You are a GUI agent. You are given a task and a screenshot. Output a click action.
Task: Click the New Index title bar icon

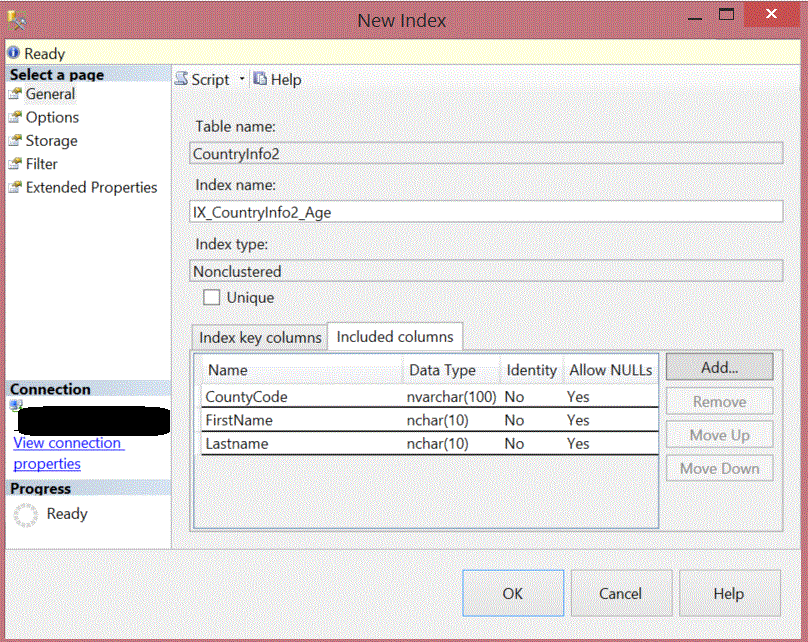coord(17,21)
